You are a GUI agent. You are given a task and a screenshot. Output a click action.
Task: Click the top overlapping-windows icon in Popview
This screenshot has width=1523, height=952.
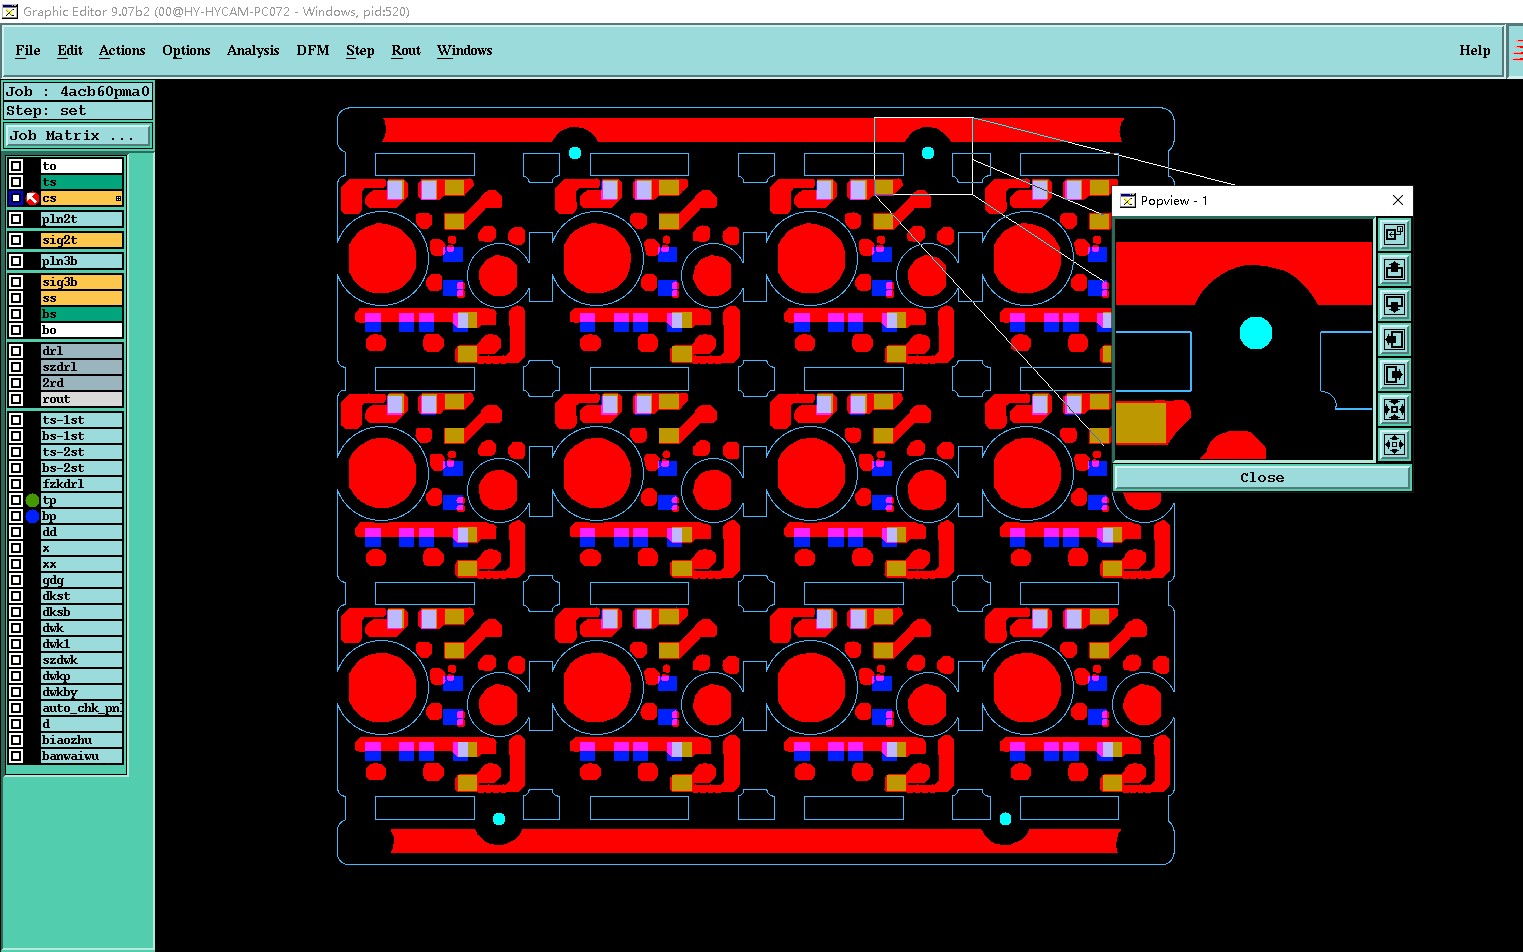click(1394, 235)
